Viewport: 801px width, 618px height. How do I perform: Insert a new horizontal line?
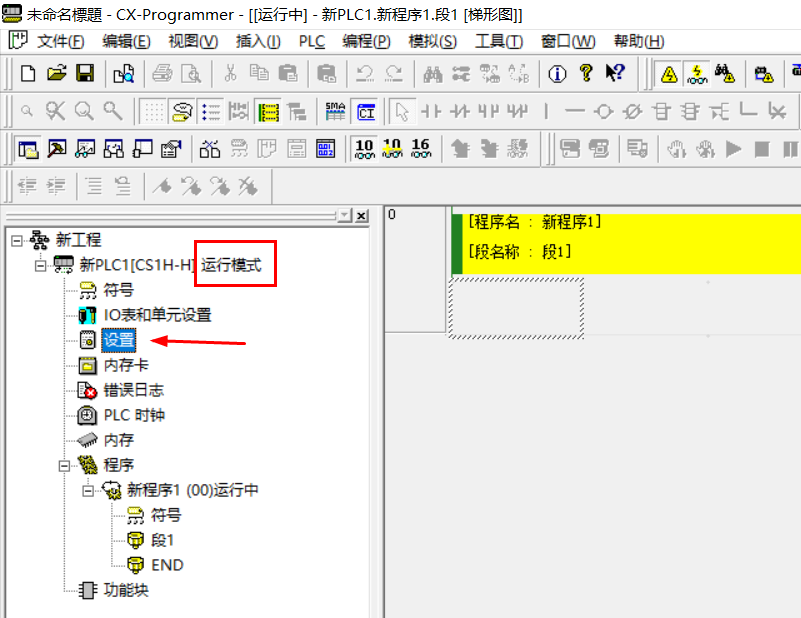575,111
